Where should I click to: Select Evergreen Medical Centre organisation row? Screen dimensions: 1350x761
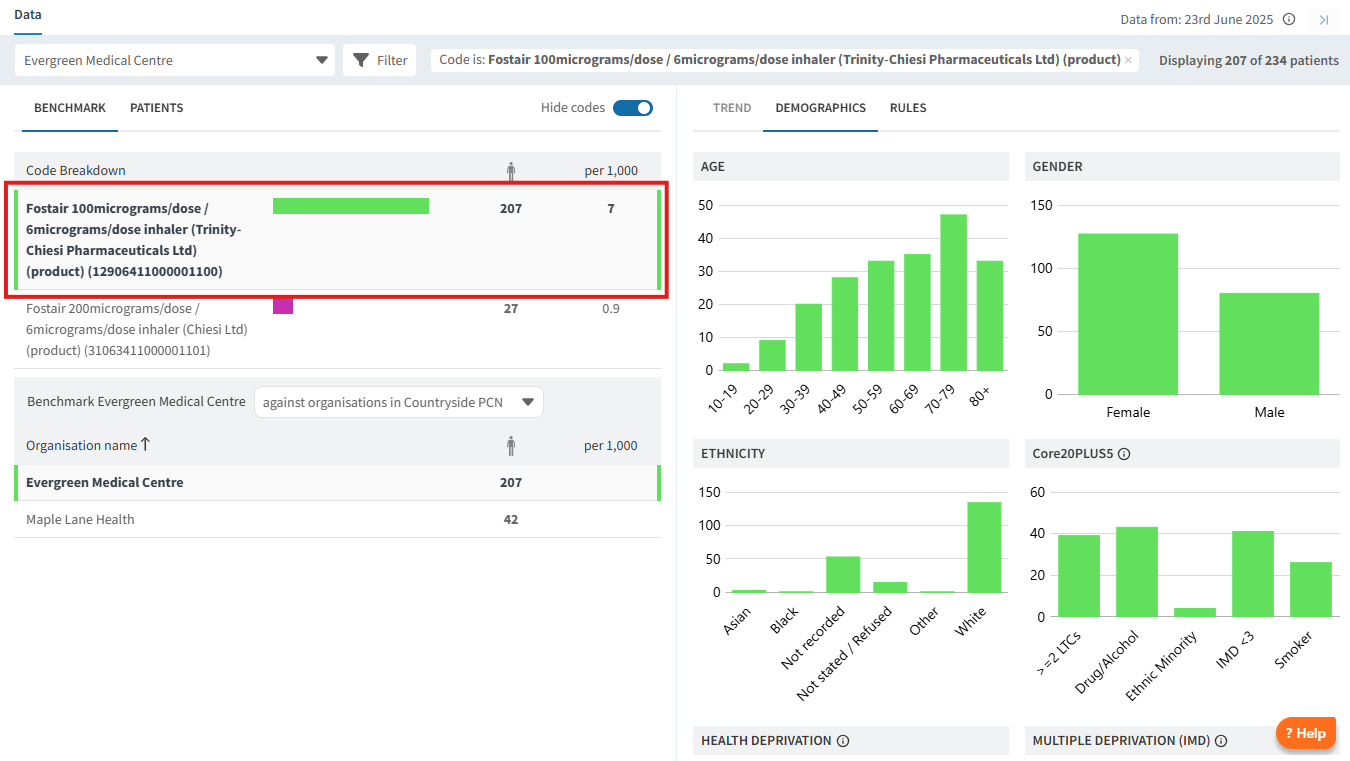pos(337,482)
